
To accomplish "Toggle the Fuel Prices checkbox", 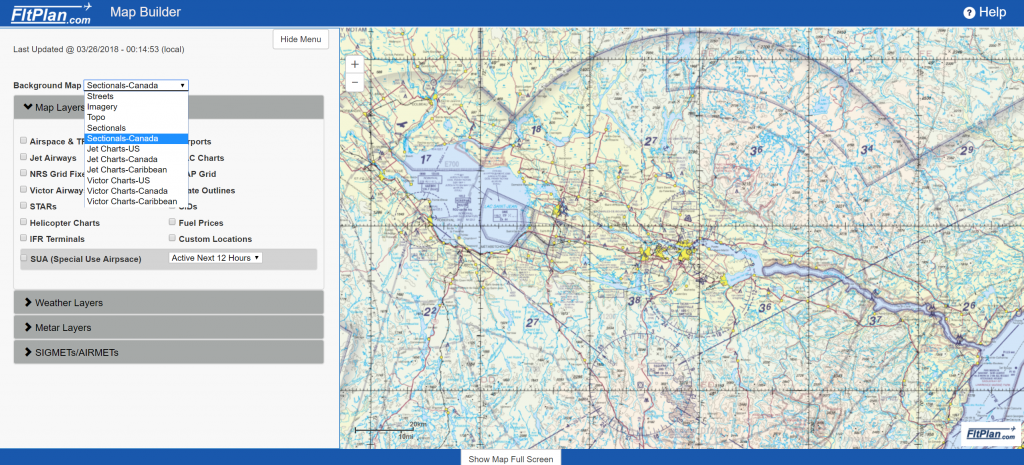I will click(172, 222).
